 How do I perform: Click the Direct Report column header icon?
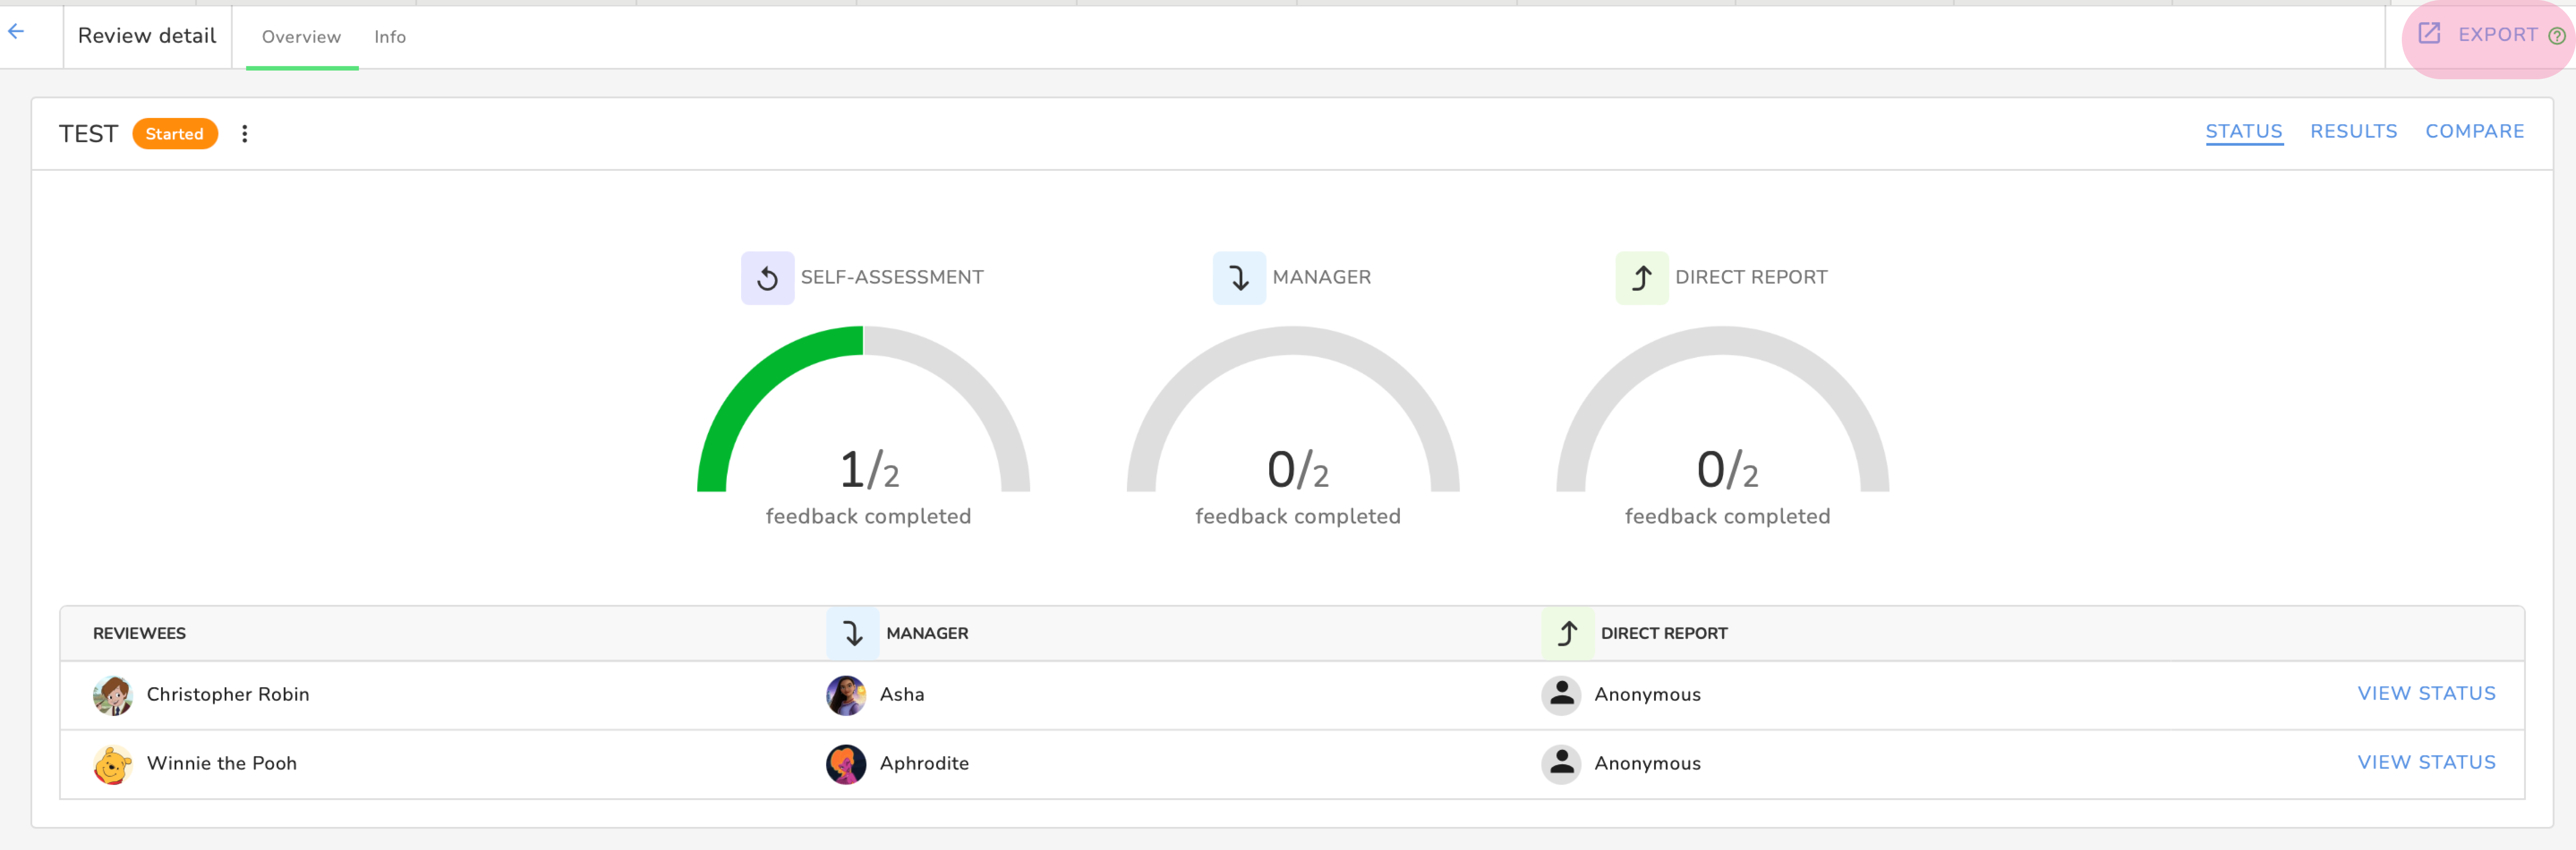1567,633
